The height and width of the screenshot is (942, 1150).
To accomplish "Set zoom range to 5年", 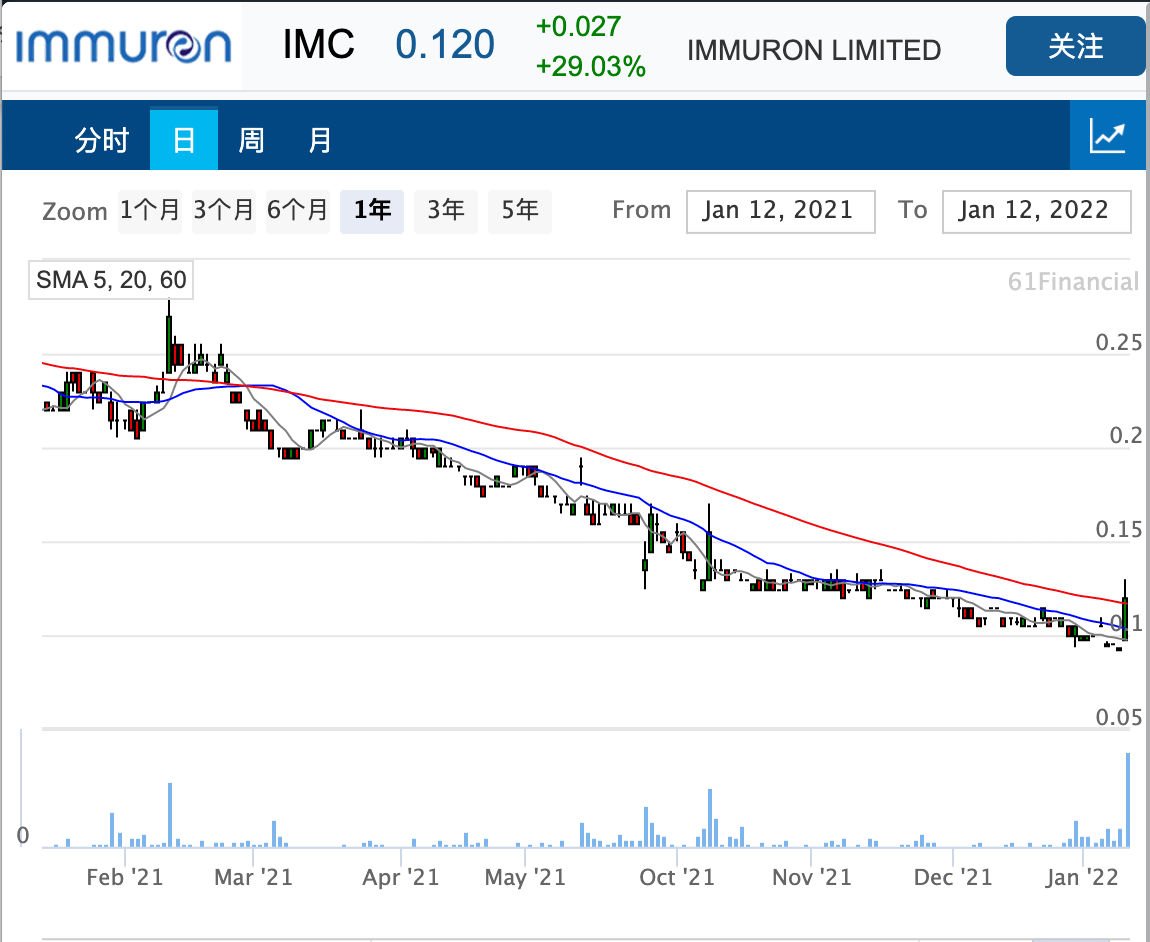I will pyautogui.click(x=519, y=211).
